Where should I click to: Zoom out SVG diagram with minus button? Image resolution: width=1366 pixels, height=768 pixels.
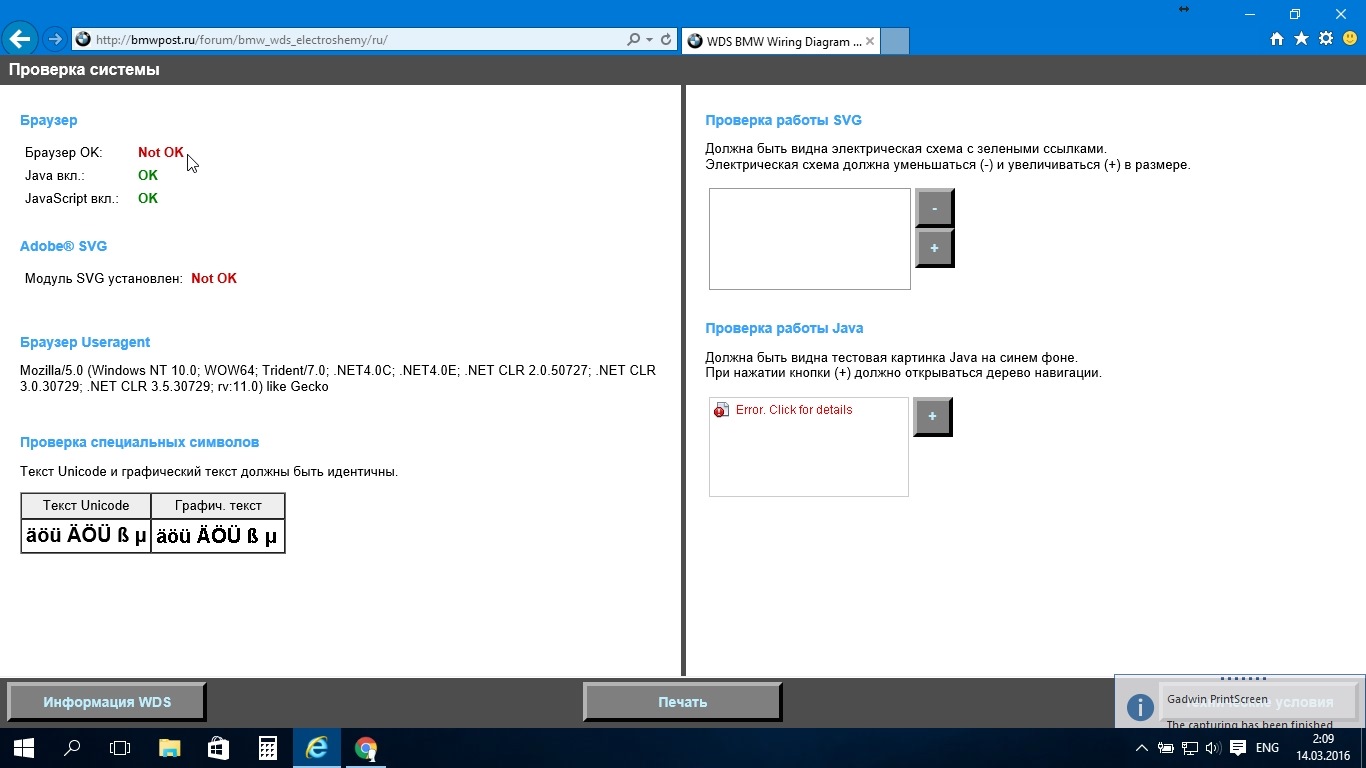pos(934,208)
